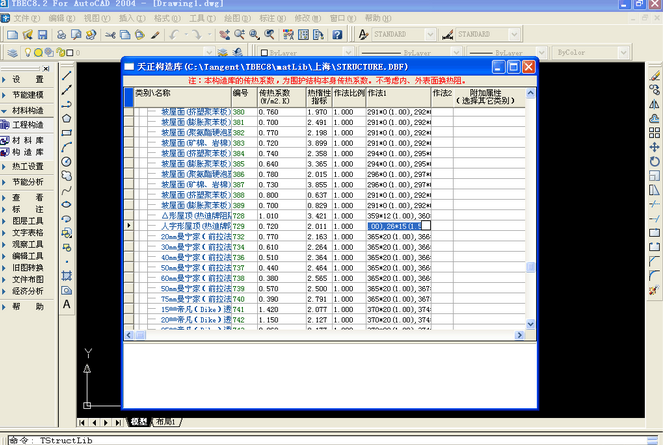Open the 编辑 menu
This screenshot has height=445, width=664.
point(61,18)
